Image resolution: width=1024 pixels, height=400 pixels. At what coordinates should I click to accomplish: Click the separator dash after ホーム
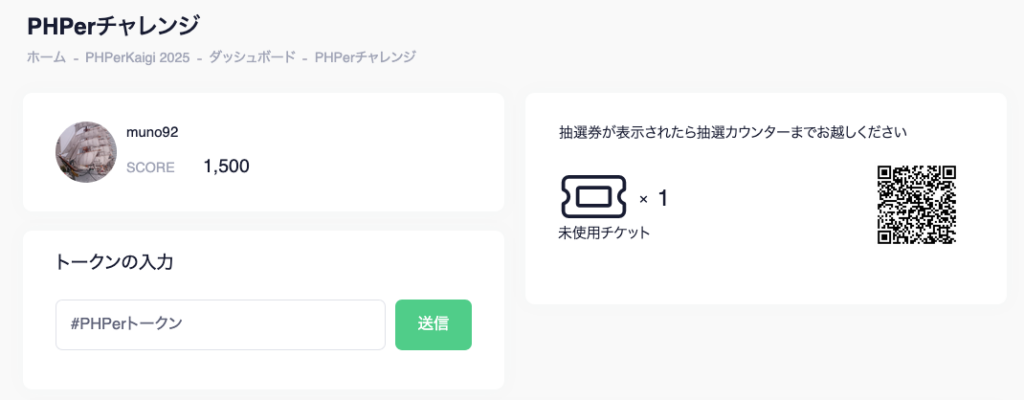click(x=76, y=57)
